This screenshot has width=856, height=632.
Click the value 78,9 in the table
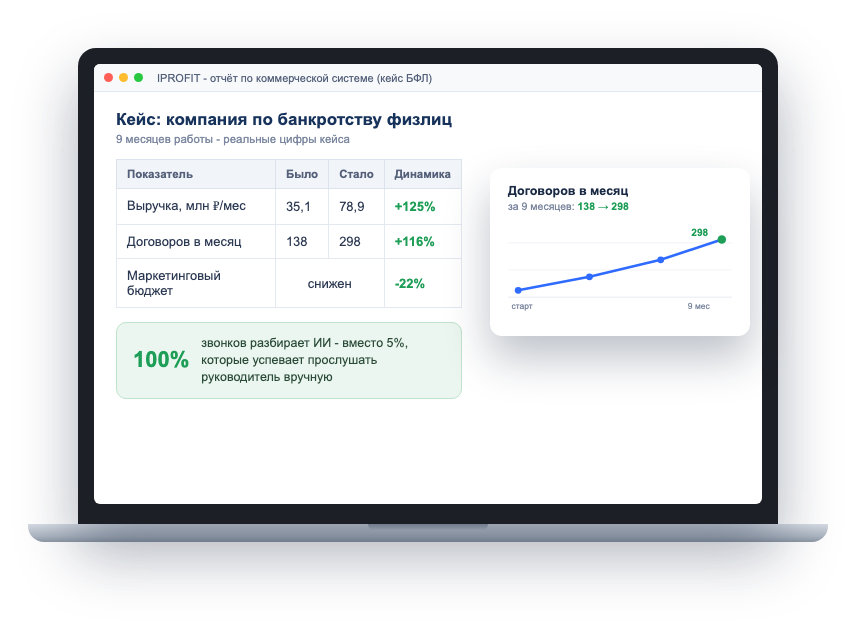click(352, 207)
